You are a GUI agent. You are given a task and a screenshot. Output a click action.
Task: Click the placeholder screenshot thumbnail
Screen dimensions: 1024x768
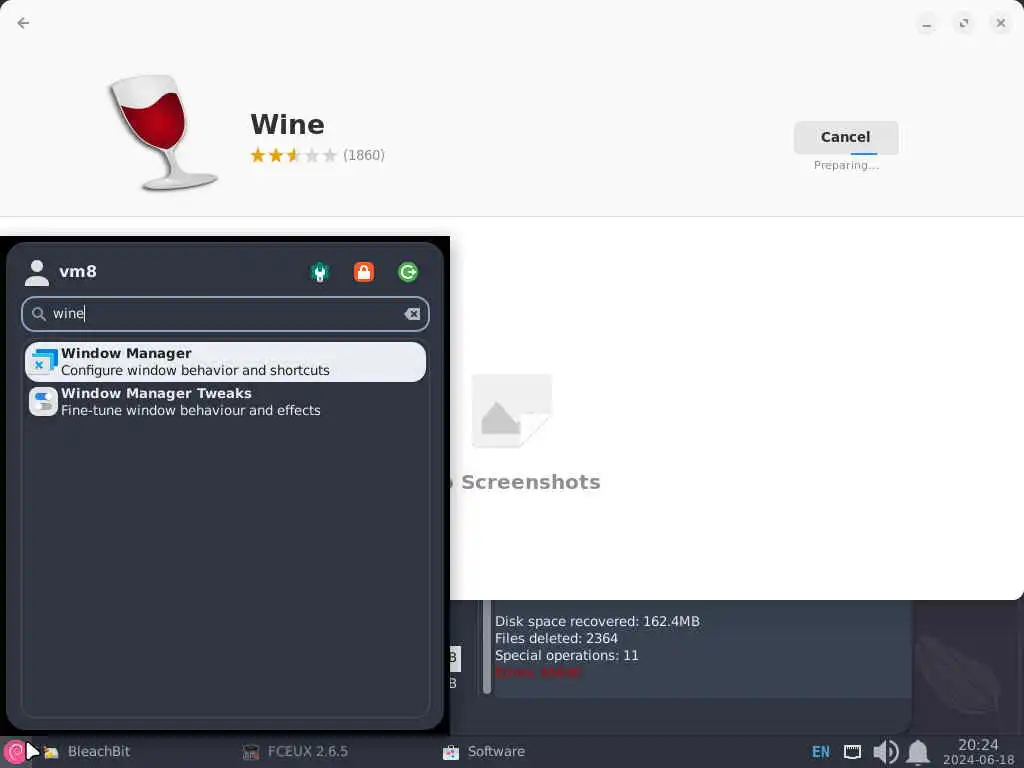click(511, 411)
